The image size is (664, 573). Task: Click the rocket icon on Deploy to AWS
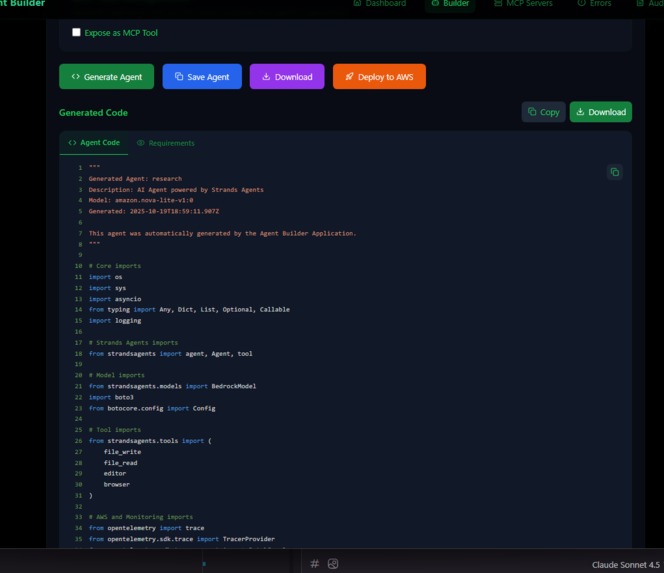click(349, 77)
